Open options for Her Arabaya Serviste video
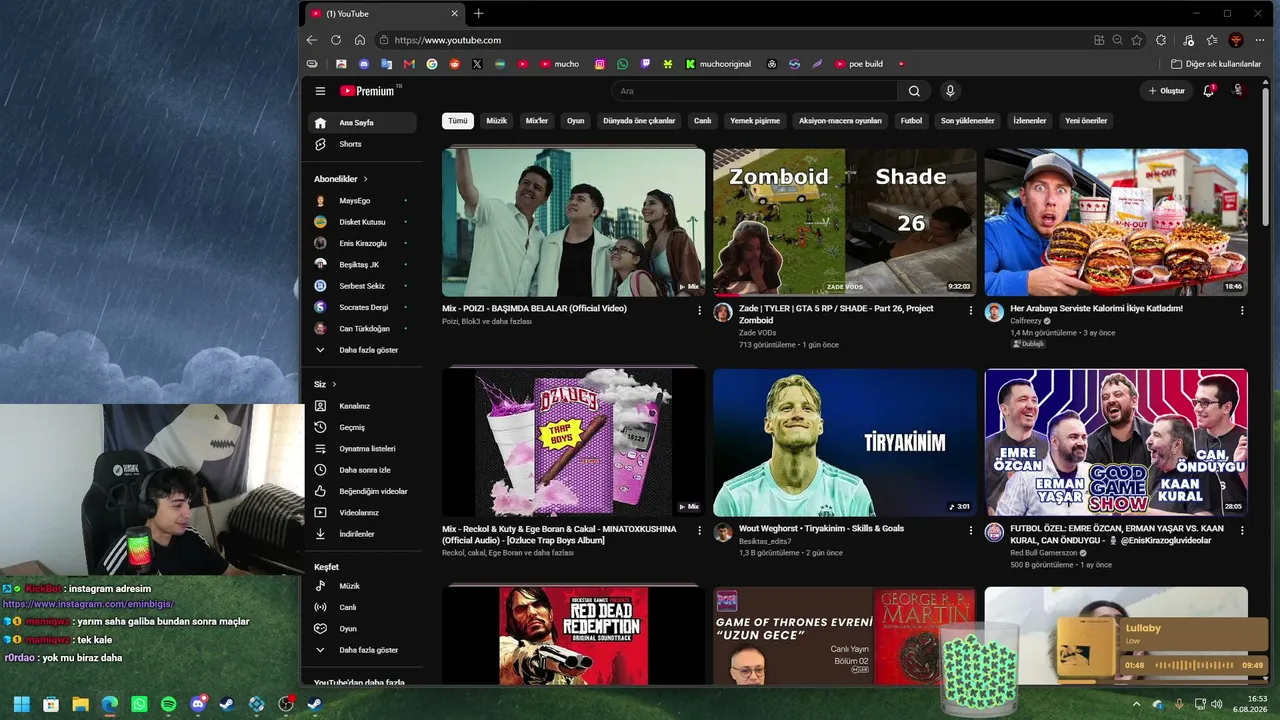 pyautogui.click(x=1242, y=311)
